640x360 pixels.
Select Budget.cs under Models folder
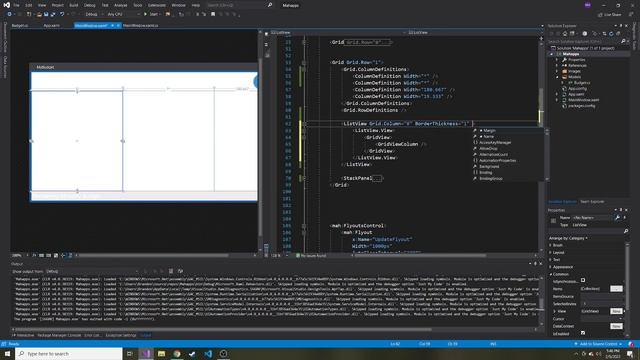coord(582,83)
